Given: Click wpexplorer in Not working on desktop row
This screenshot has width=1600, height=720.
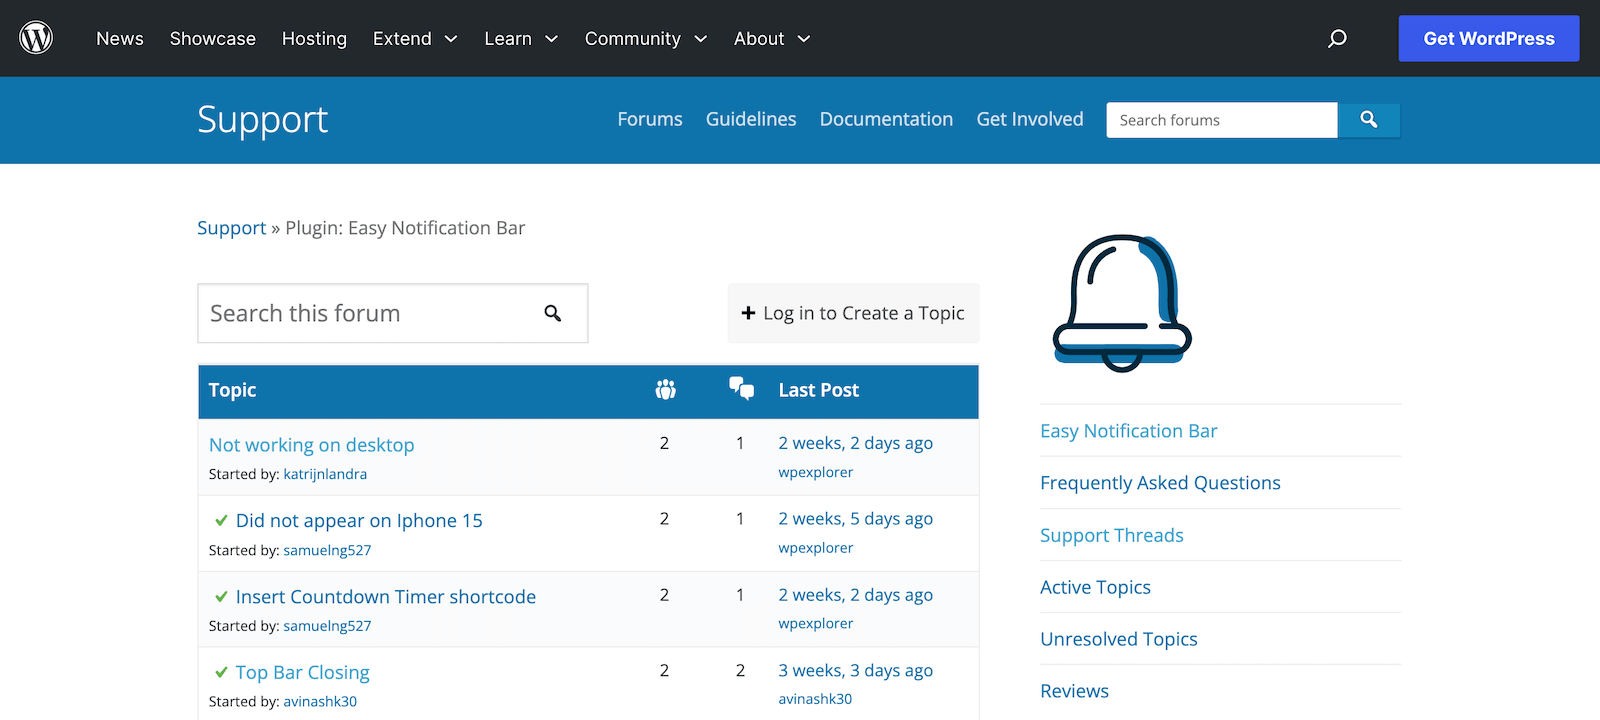Looking at the screenshot, I should (x=816, y=472).
